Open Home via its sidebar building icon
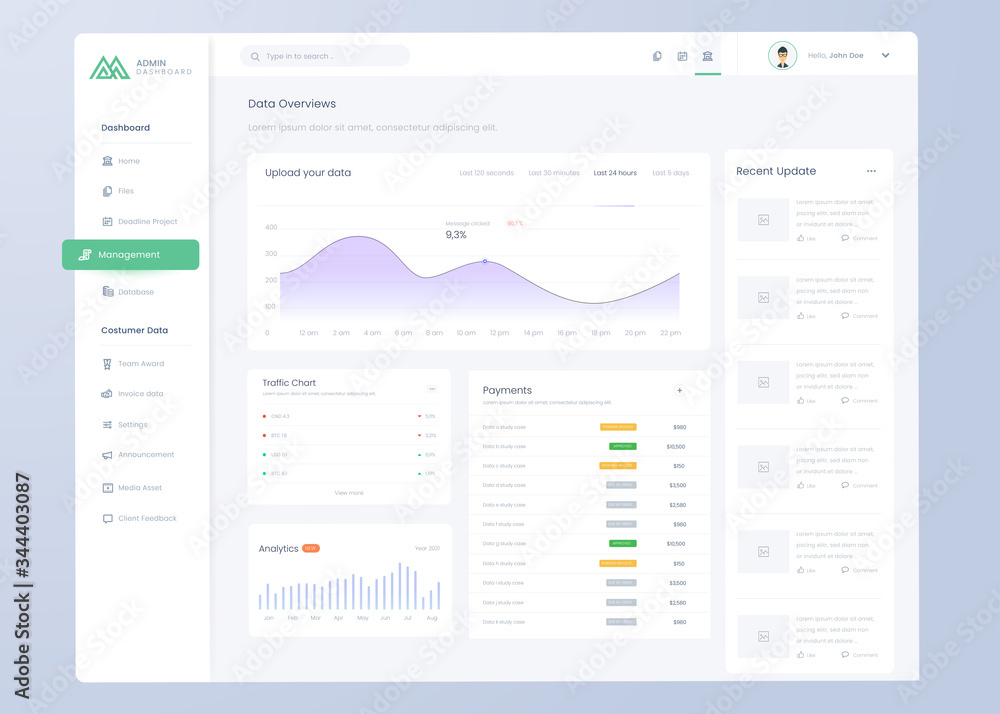 [x=107, y=161]
